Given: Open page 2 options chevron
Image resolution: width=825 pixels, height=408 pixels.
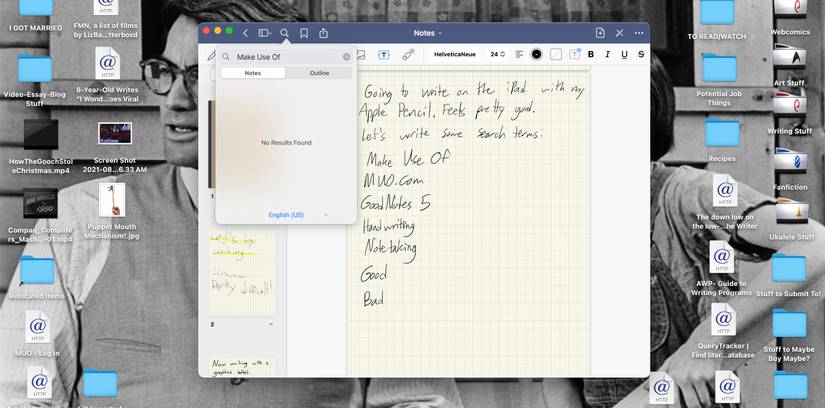Looking at the screenshot, I should pyautogui.click(x=271, y=324).
